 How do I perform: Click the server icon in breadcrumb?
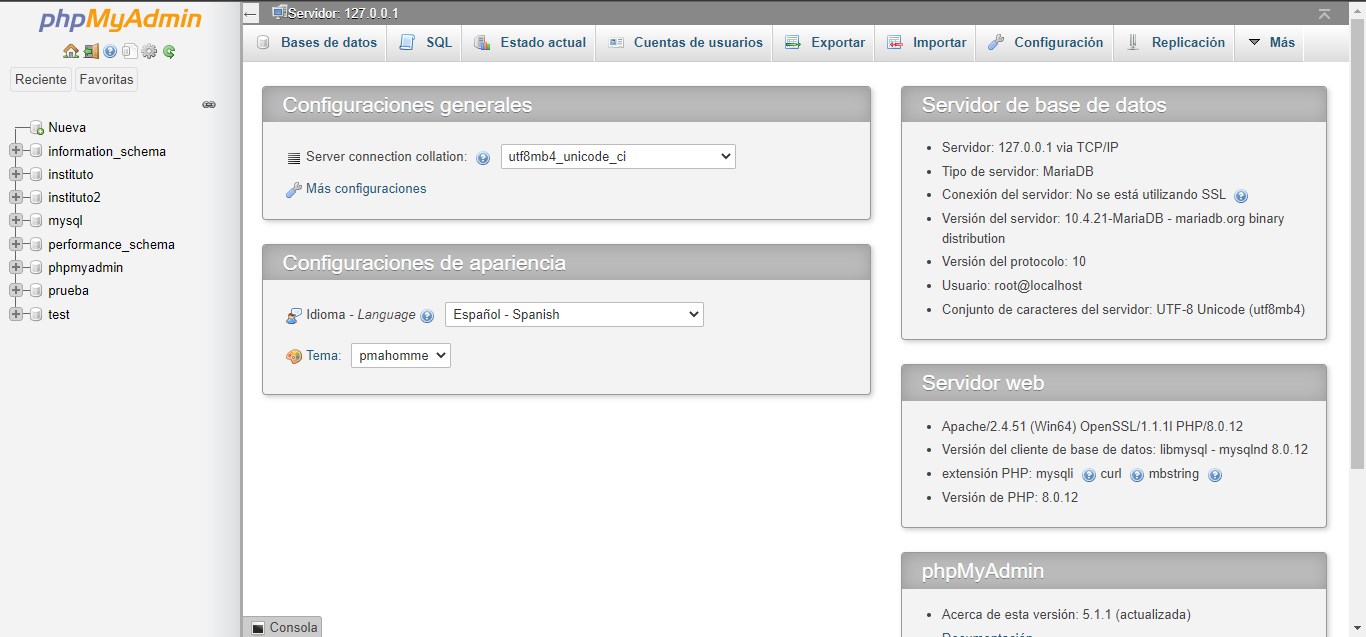click(279, 12)
